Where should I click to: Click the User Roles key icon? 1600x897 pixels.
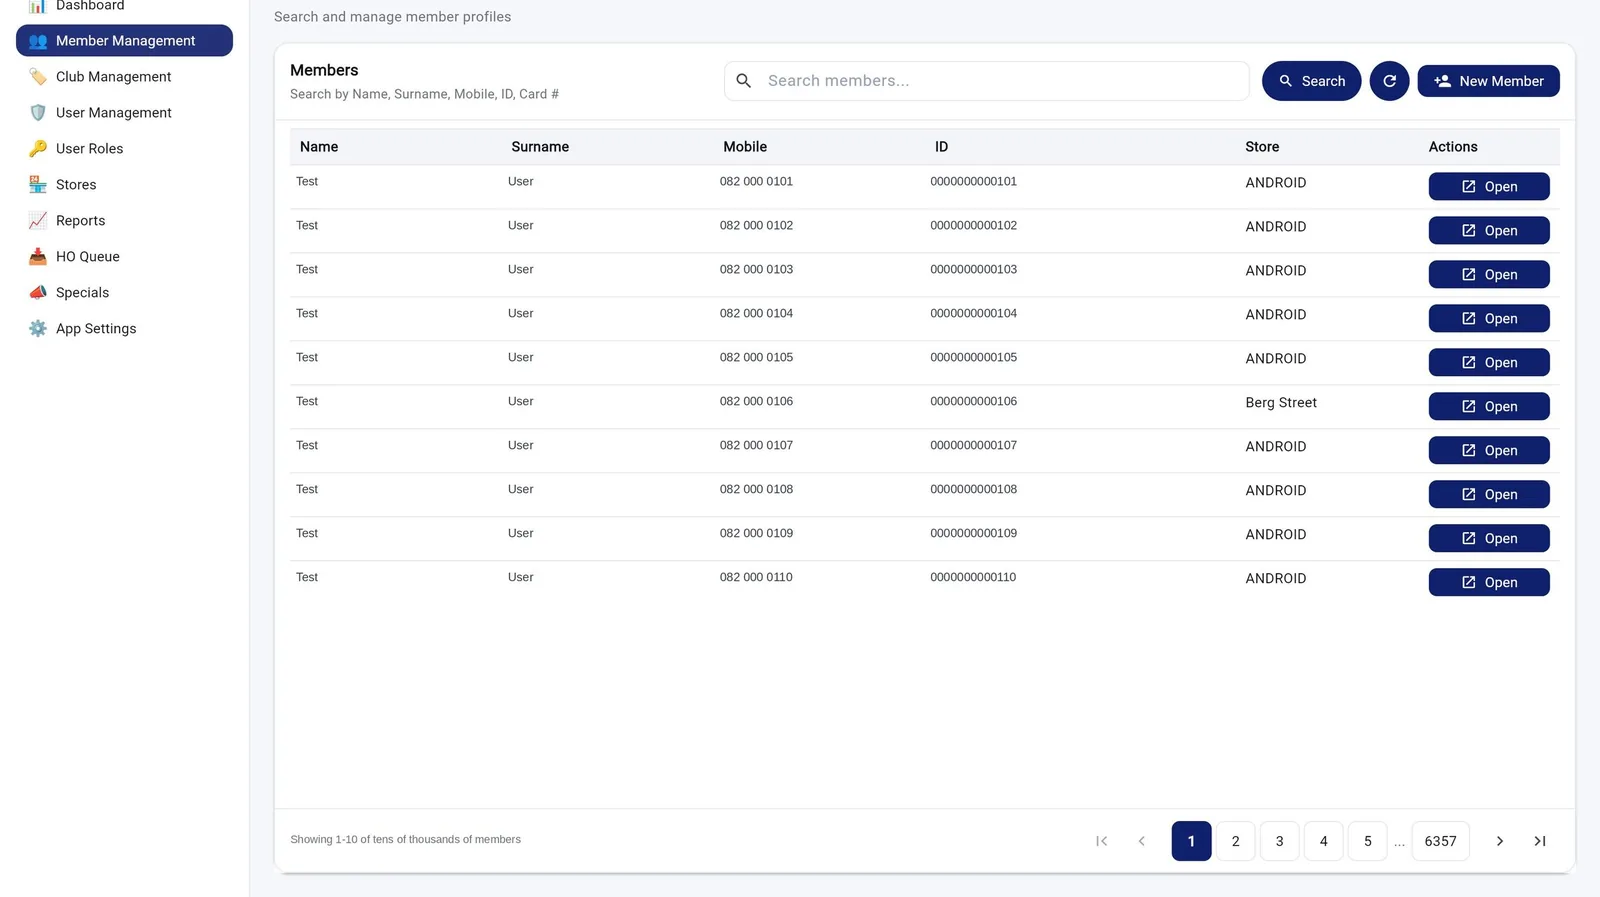click(38, 149)
